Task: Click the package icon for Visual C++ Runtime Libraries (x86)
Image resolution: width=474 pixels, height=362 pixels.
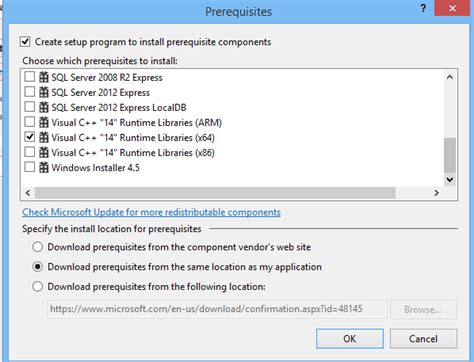Action: click(44, 152)
